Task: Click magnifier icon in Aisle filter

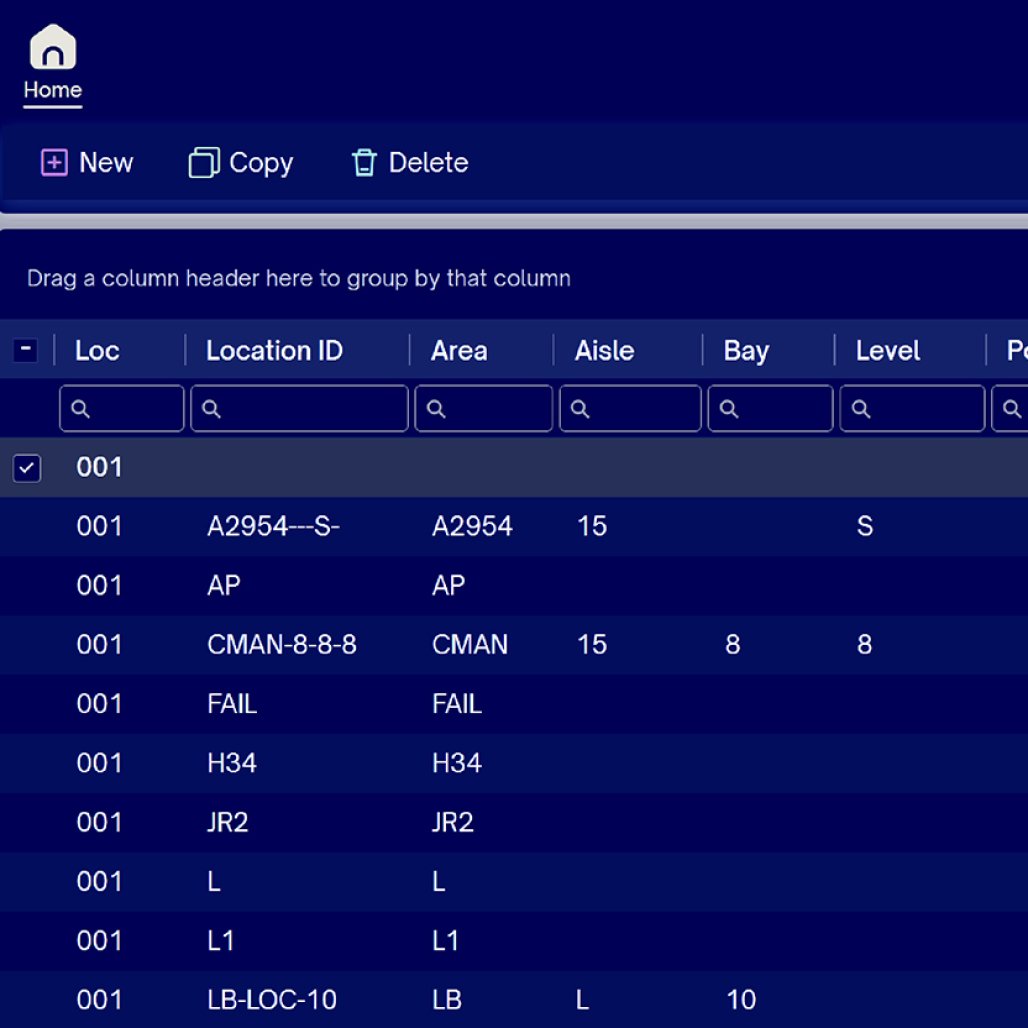Action: click(x=580, y=409)
